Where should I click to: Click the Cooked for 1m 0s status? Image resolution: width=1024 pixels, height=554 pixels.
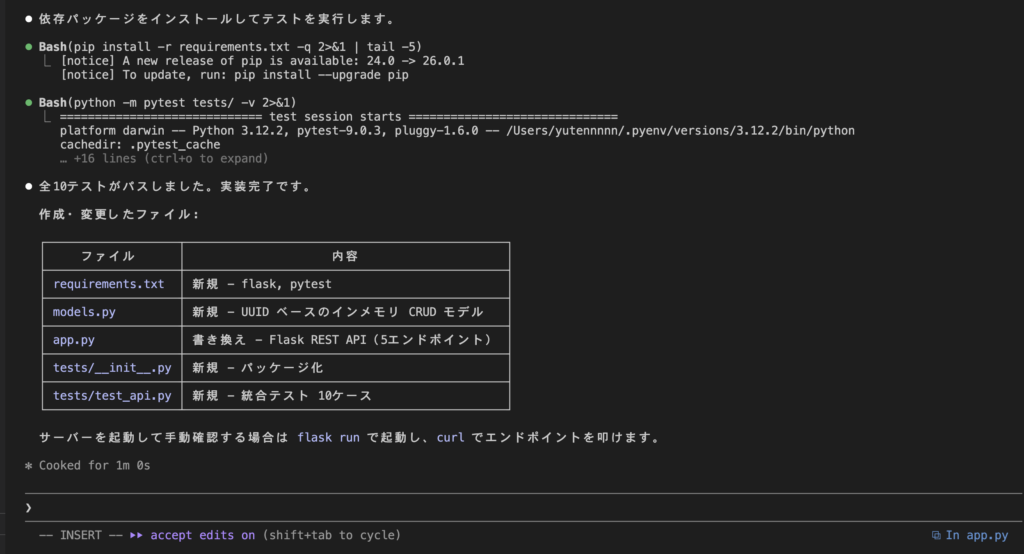(95, 466)
